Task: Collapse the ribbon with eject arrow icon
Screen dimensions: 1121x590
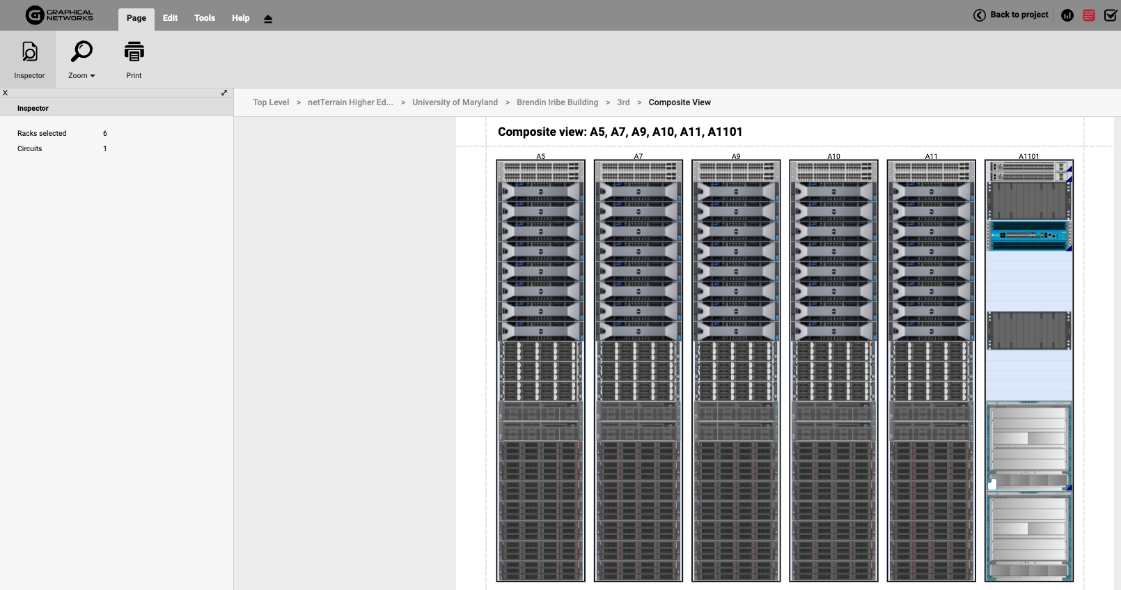Action: 268,19
